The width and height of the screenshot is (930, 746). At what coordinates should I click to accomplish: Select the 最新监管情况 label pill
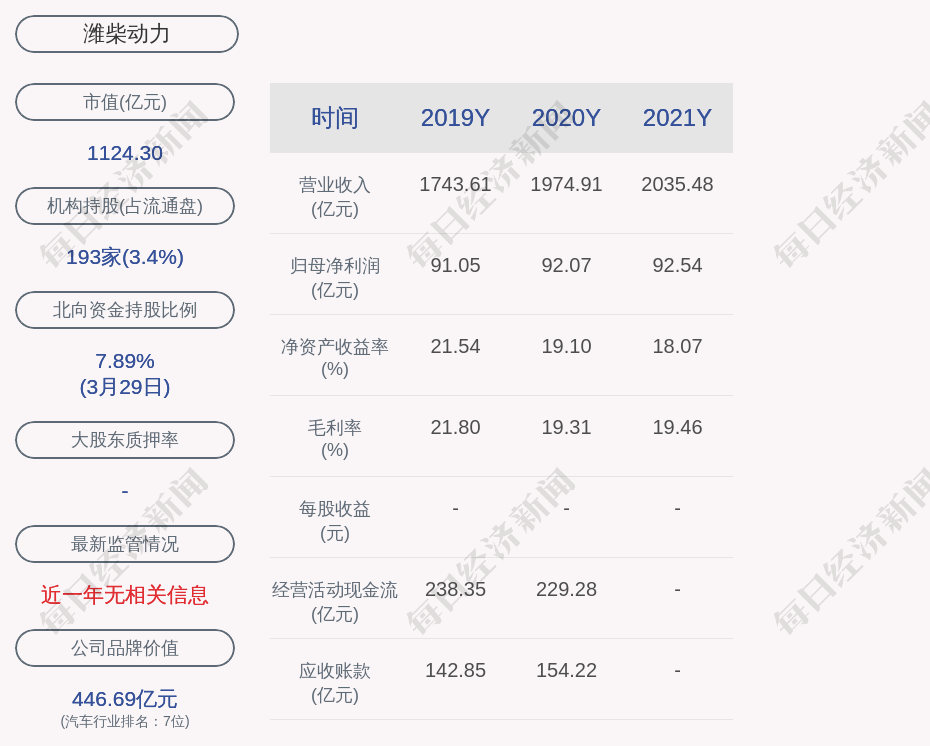[x=125, y=543]
